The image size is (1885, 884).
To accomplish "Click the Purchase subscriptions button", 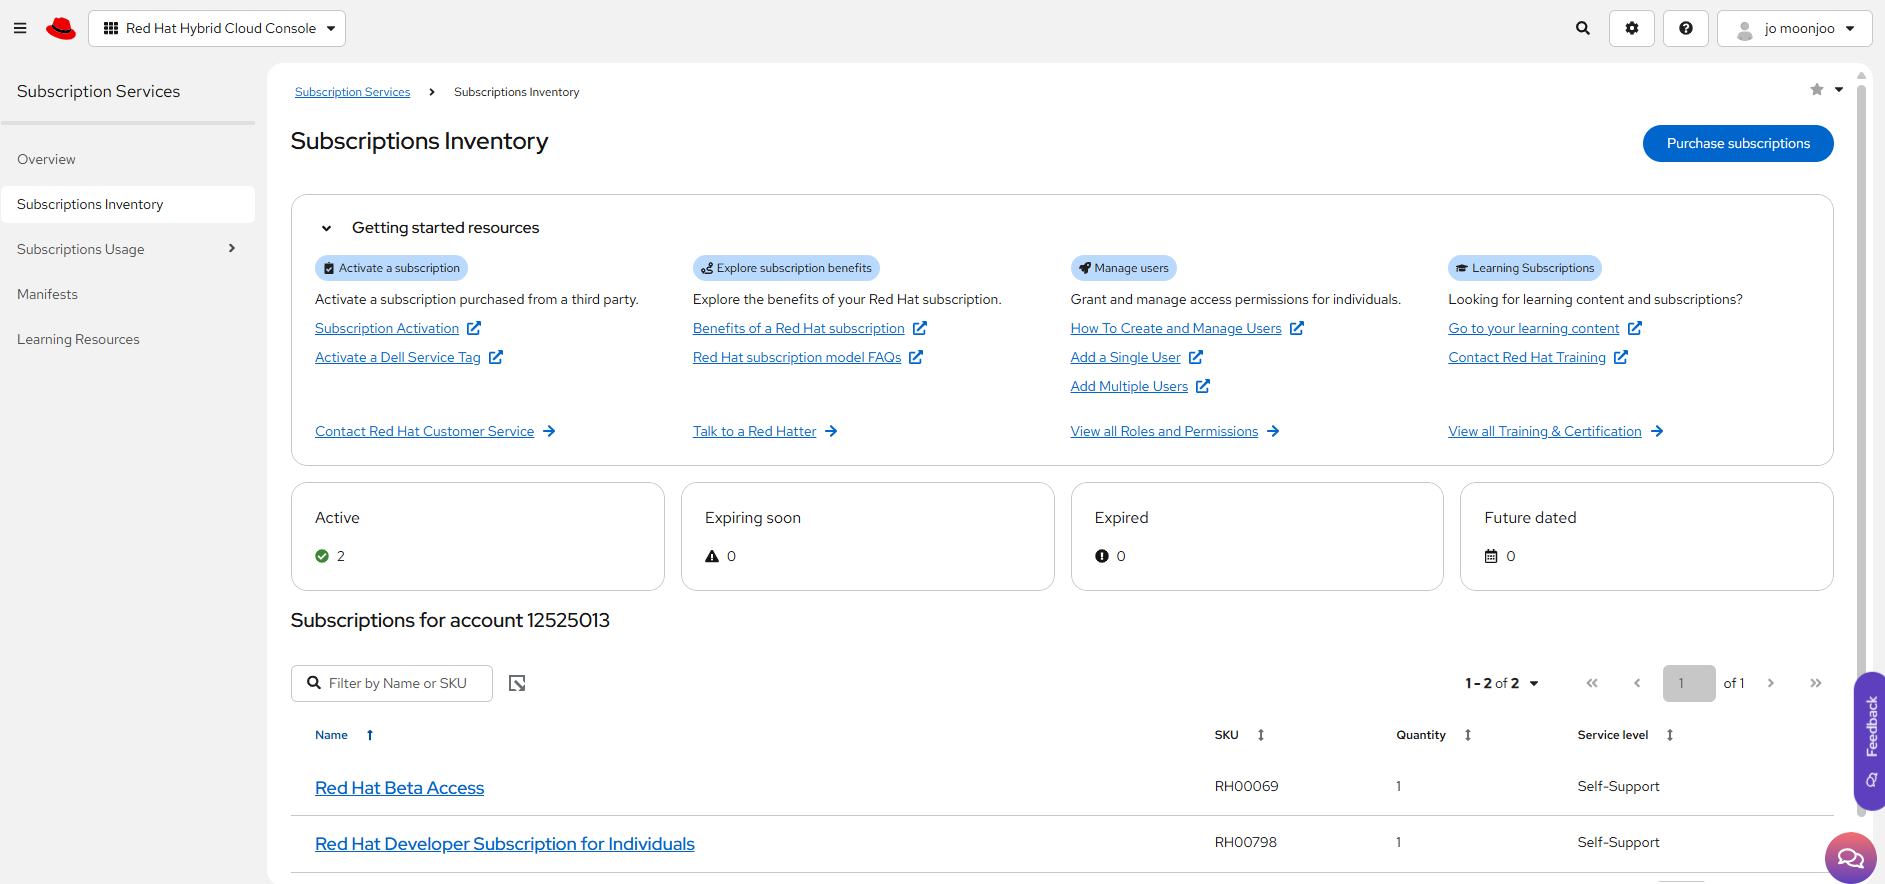I will coord(1738,143).
